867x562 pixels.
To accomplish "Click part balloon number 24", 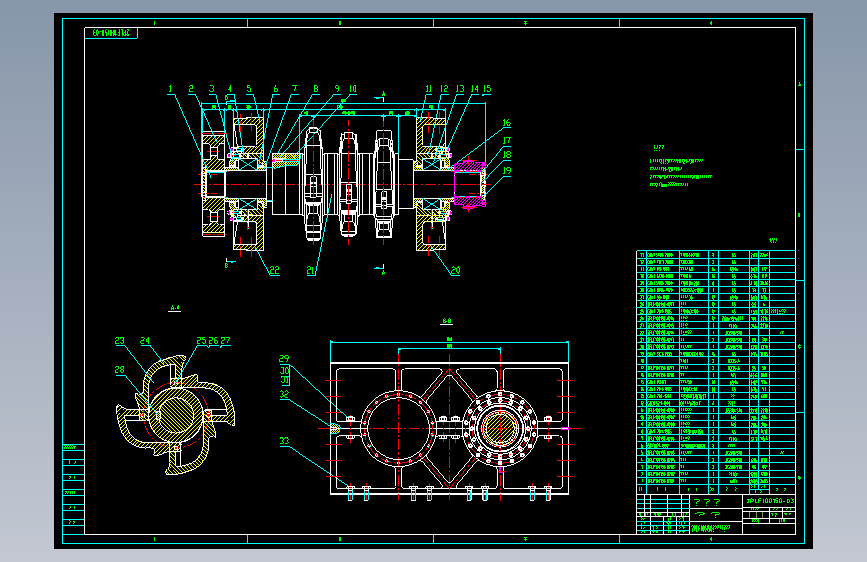I will (x=145, y=341).
